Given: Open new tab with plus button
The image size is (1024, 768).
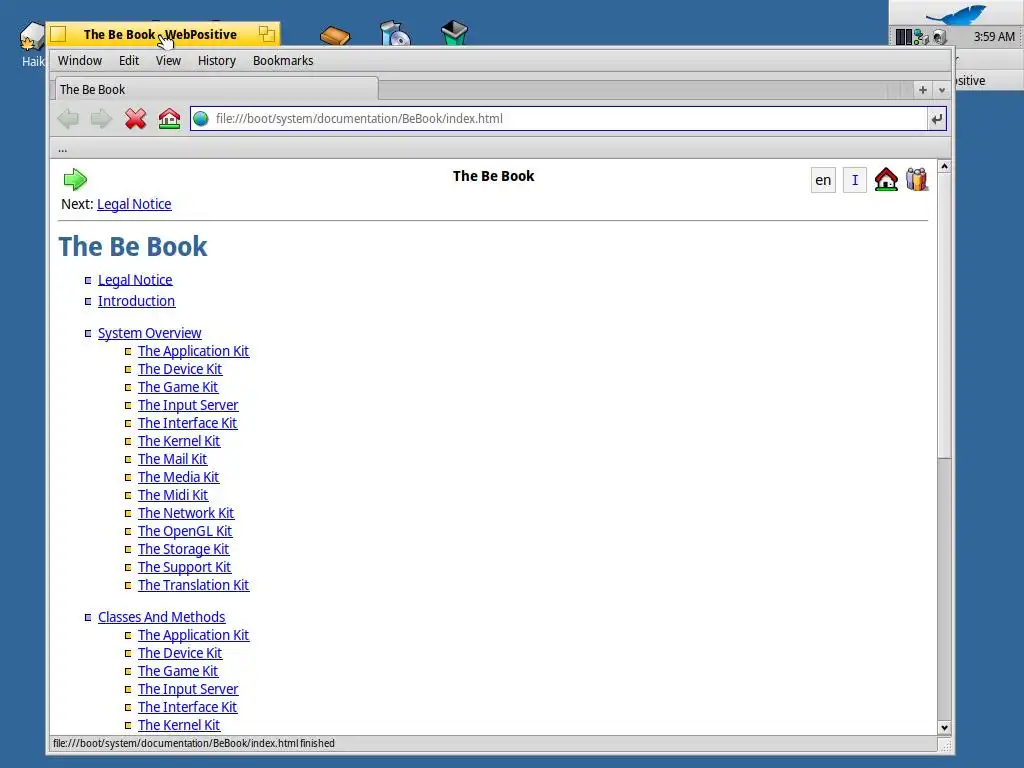Looking at the screenshot, I should point(923,90).
